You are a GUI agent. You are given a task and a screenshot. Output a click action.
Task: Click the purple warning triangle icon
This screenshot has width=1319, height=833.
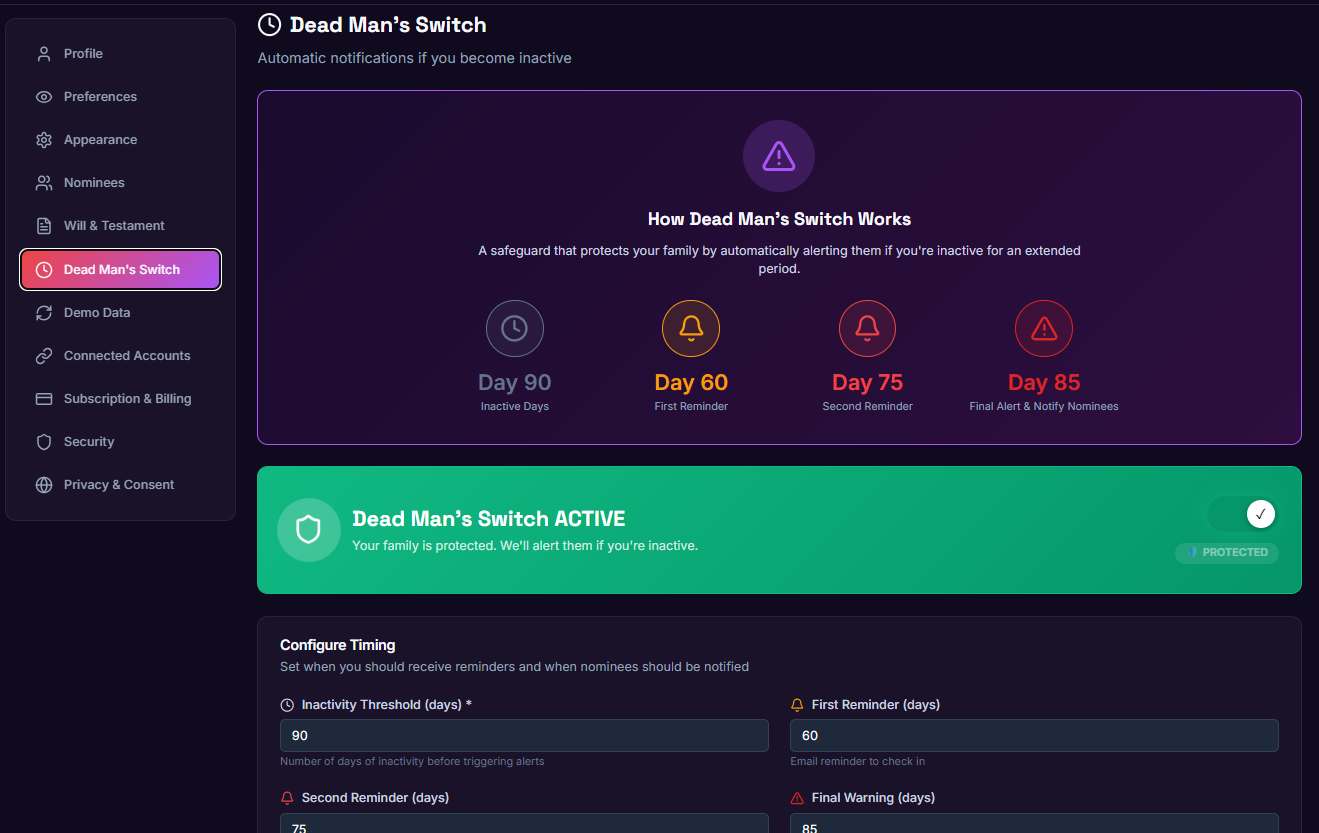point(778,156)
